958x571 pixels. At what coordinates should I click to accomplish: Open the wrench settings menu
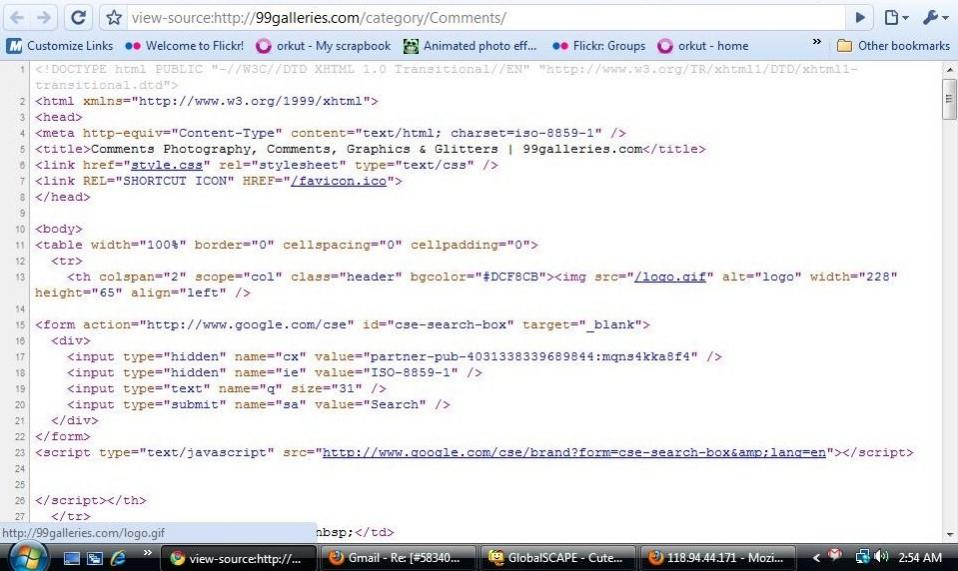click(934, 18)
